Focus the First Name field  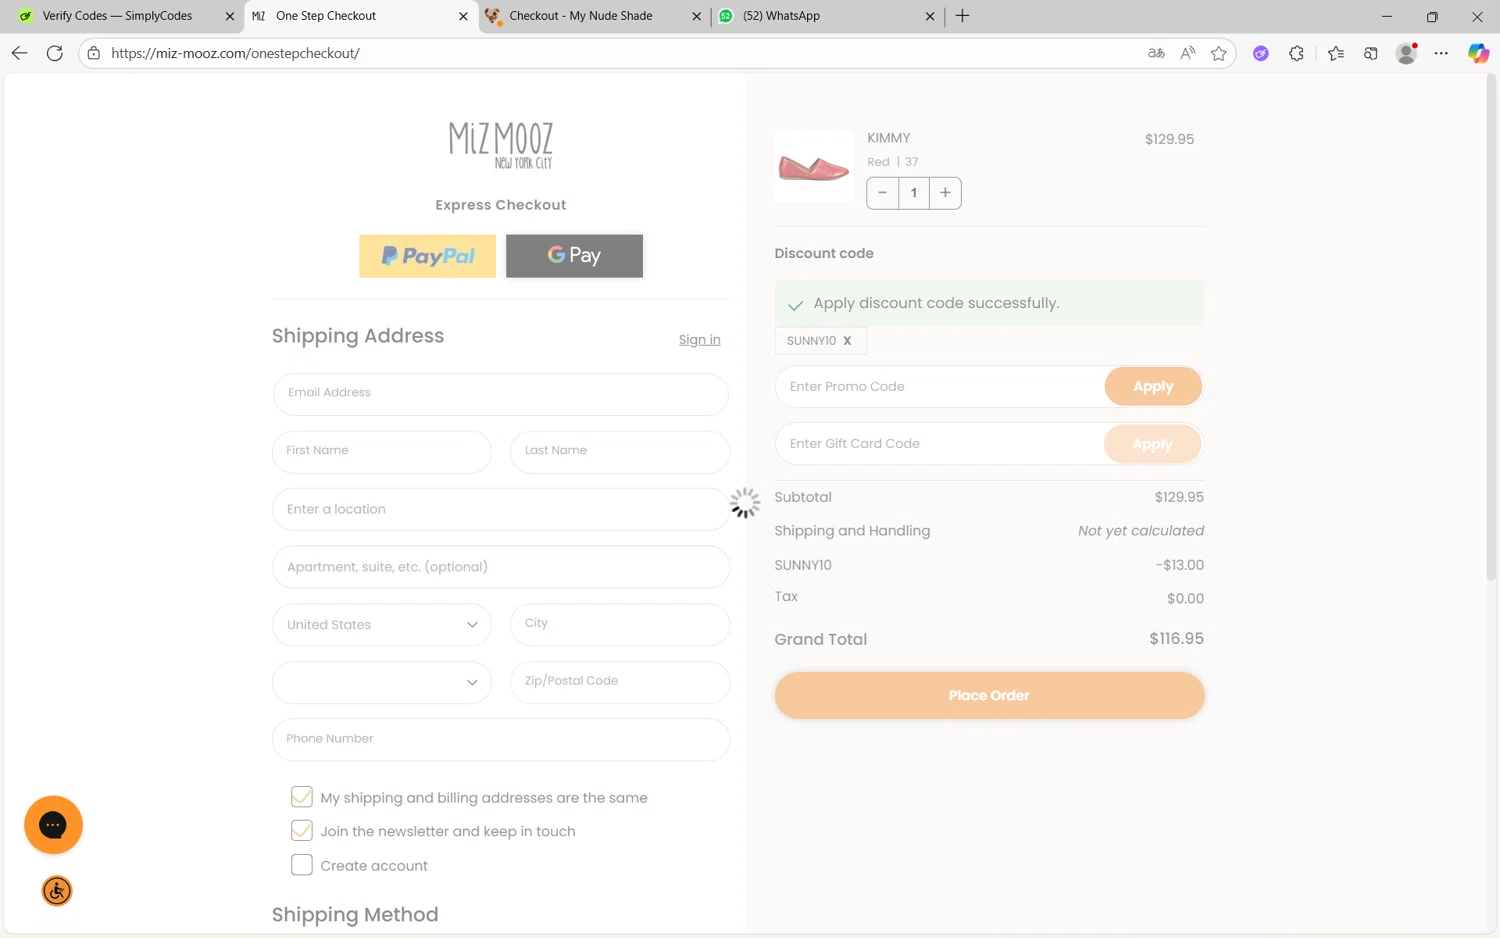(x=382, y=452)
